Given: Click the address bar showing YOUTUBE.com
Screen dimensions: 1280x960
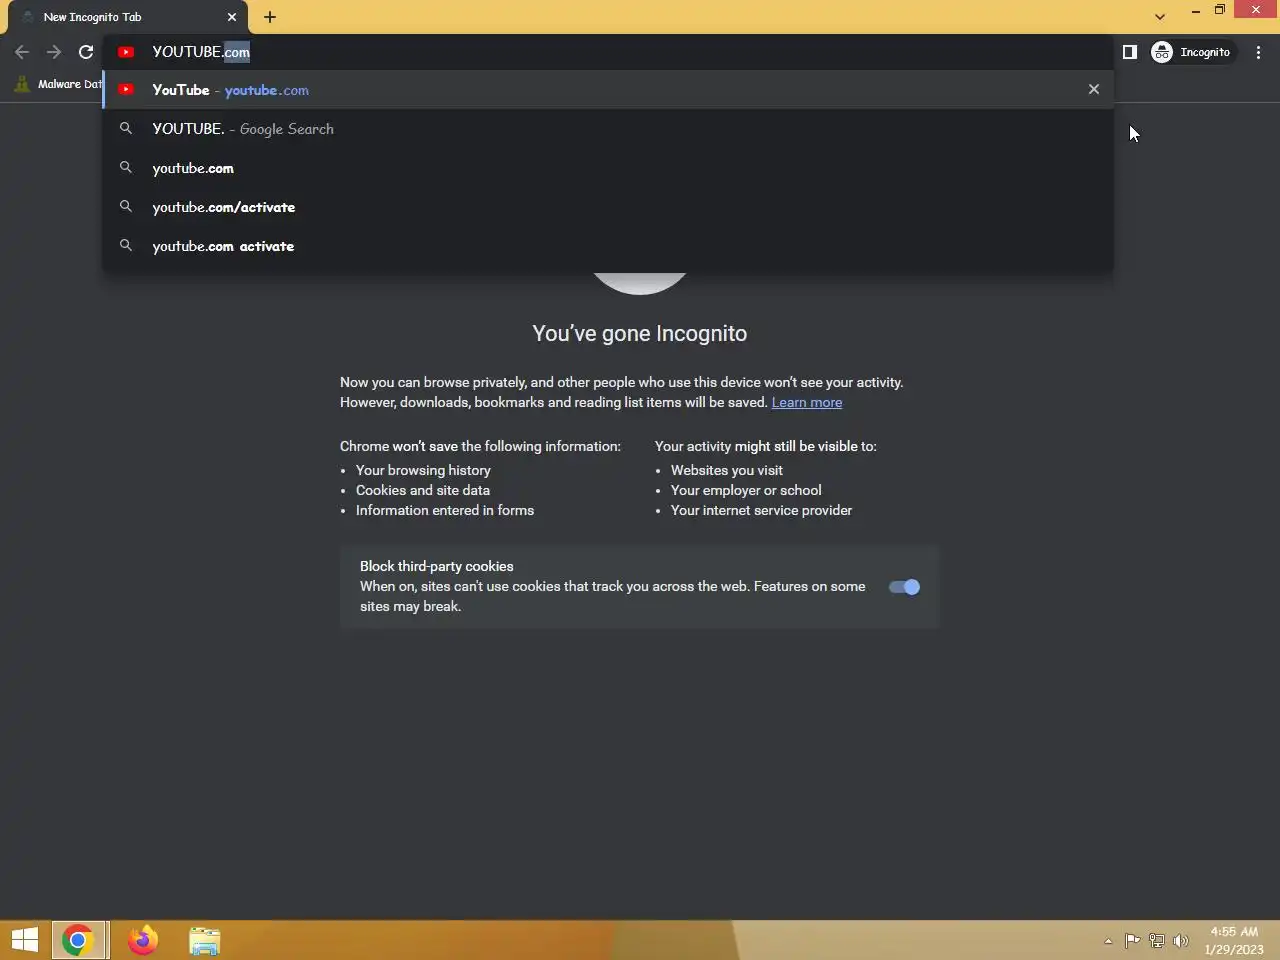Looking at the screenshot, I should click(x=608, y=52).
